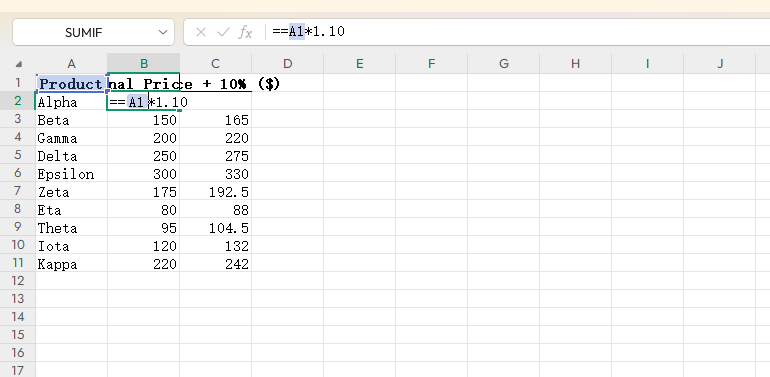The width and height of the screenshot is (770, 377).
Task: Click inside the SUMIF name box
Action: point(83,32)
